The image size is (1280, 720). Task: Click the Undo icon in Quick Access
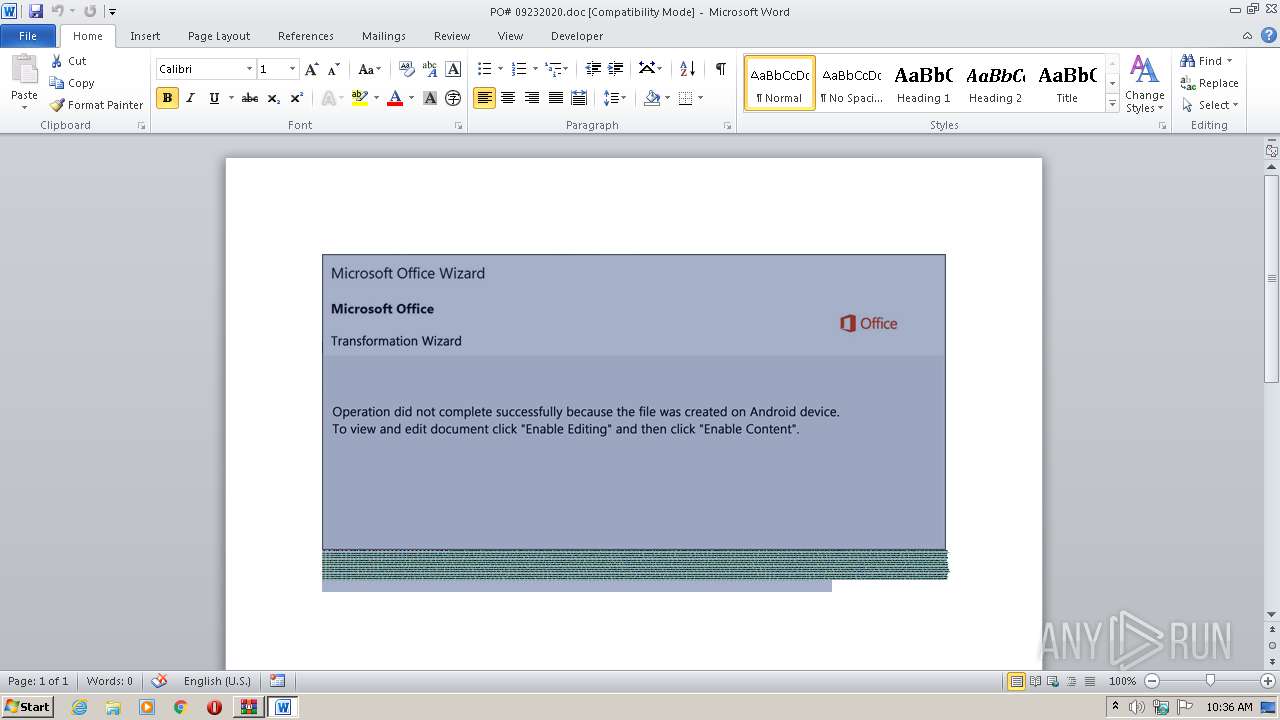click(x=58, y=11)
